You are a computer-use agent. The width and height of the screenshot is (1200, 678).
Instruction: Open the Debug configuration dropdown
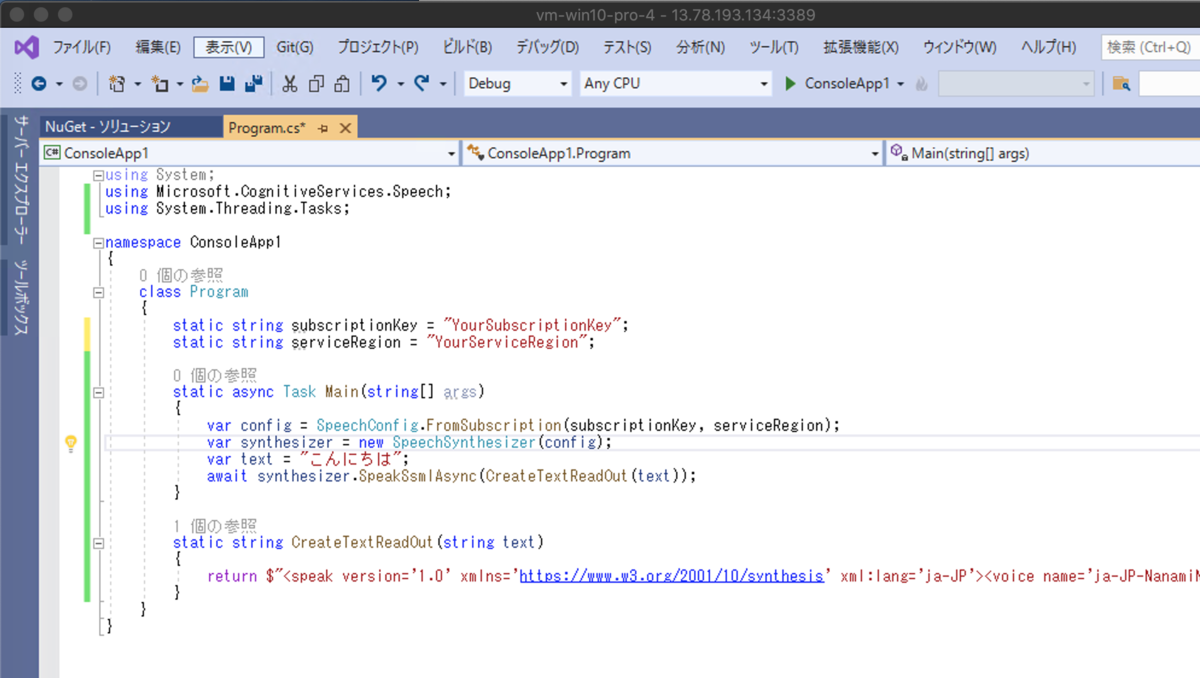(x=516, y=83)
